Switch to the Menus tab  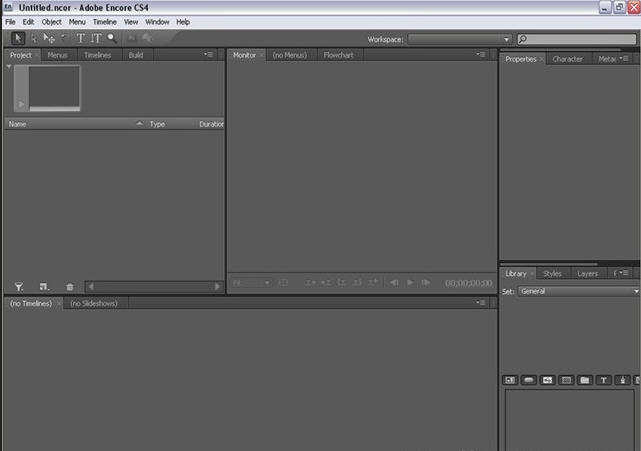[57, 55]
